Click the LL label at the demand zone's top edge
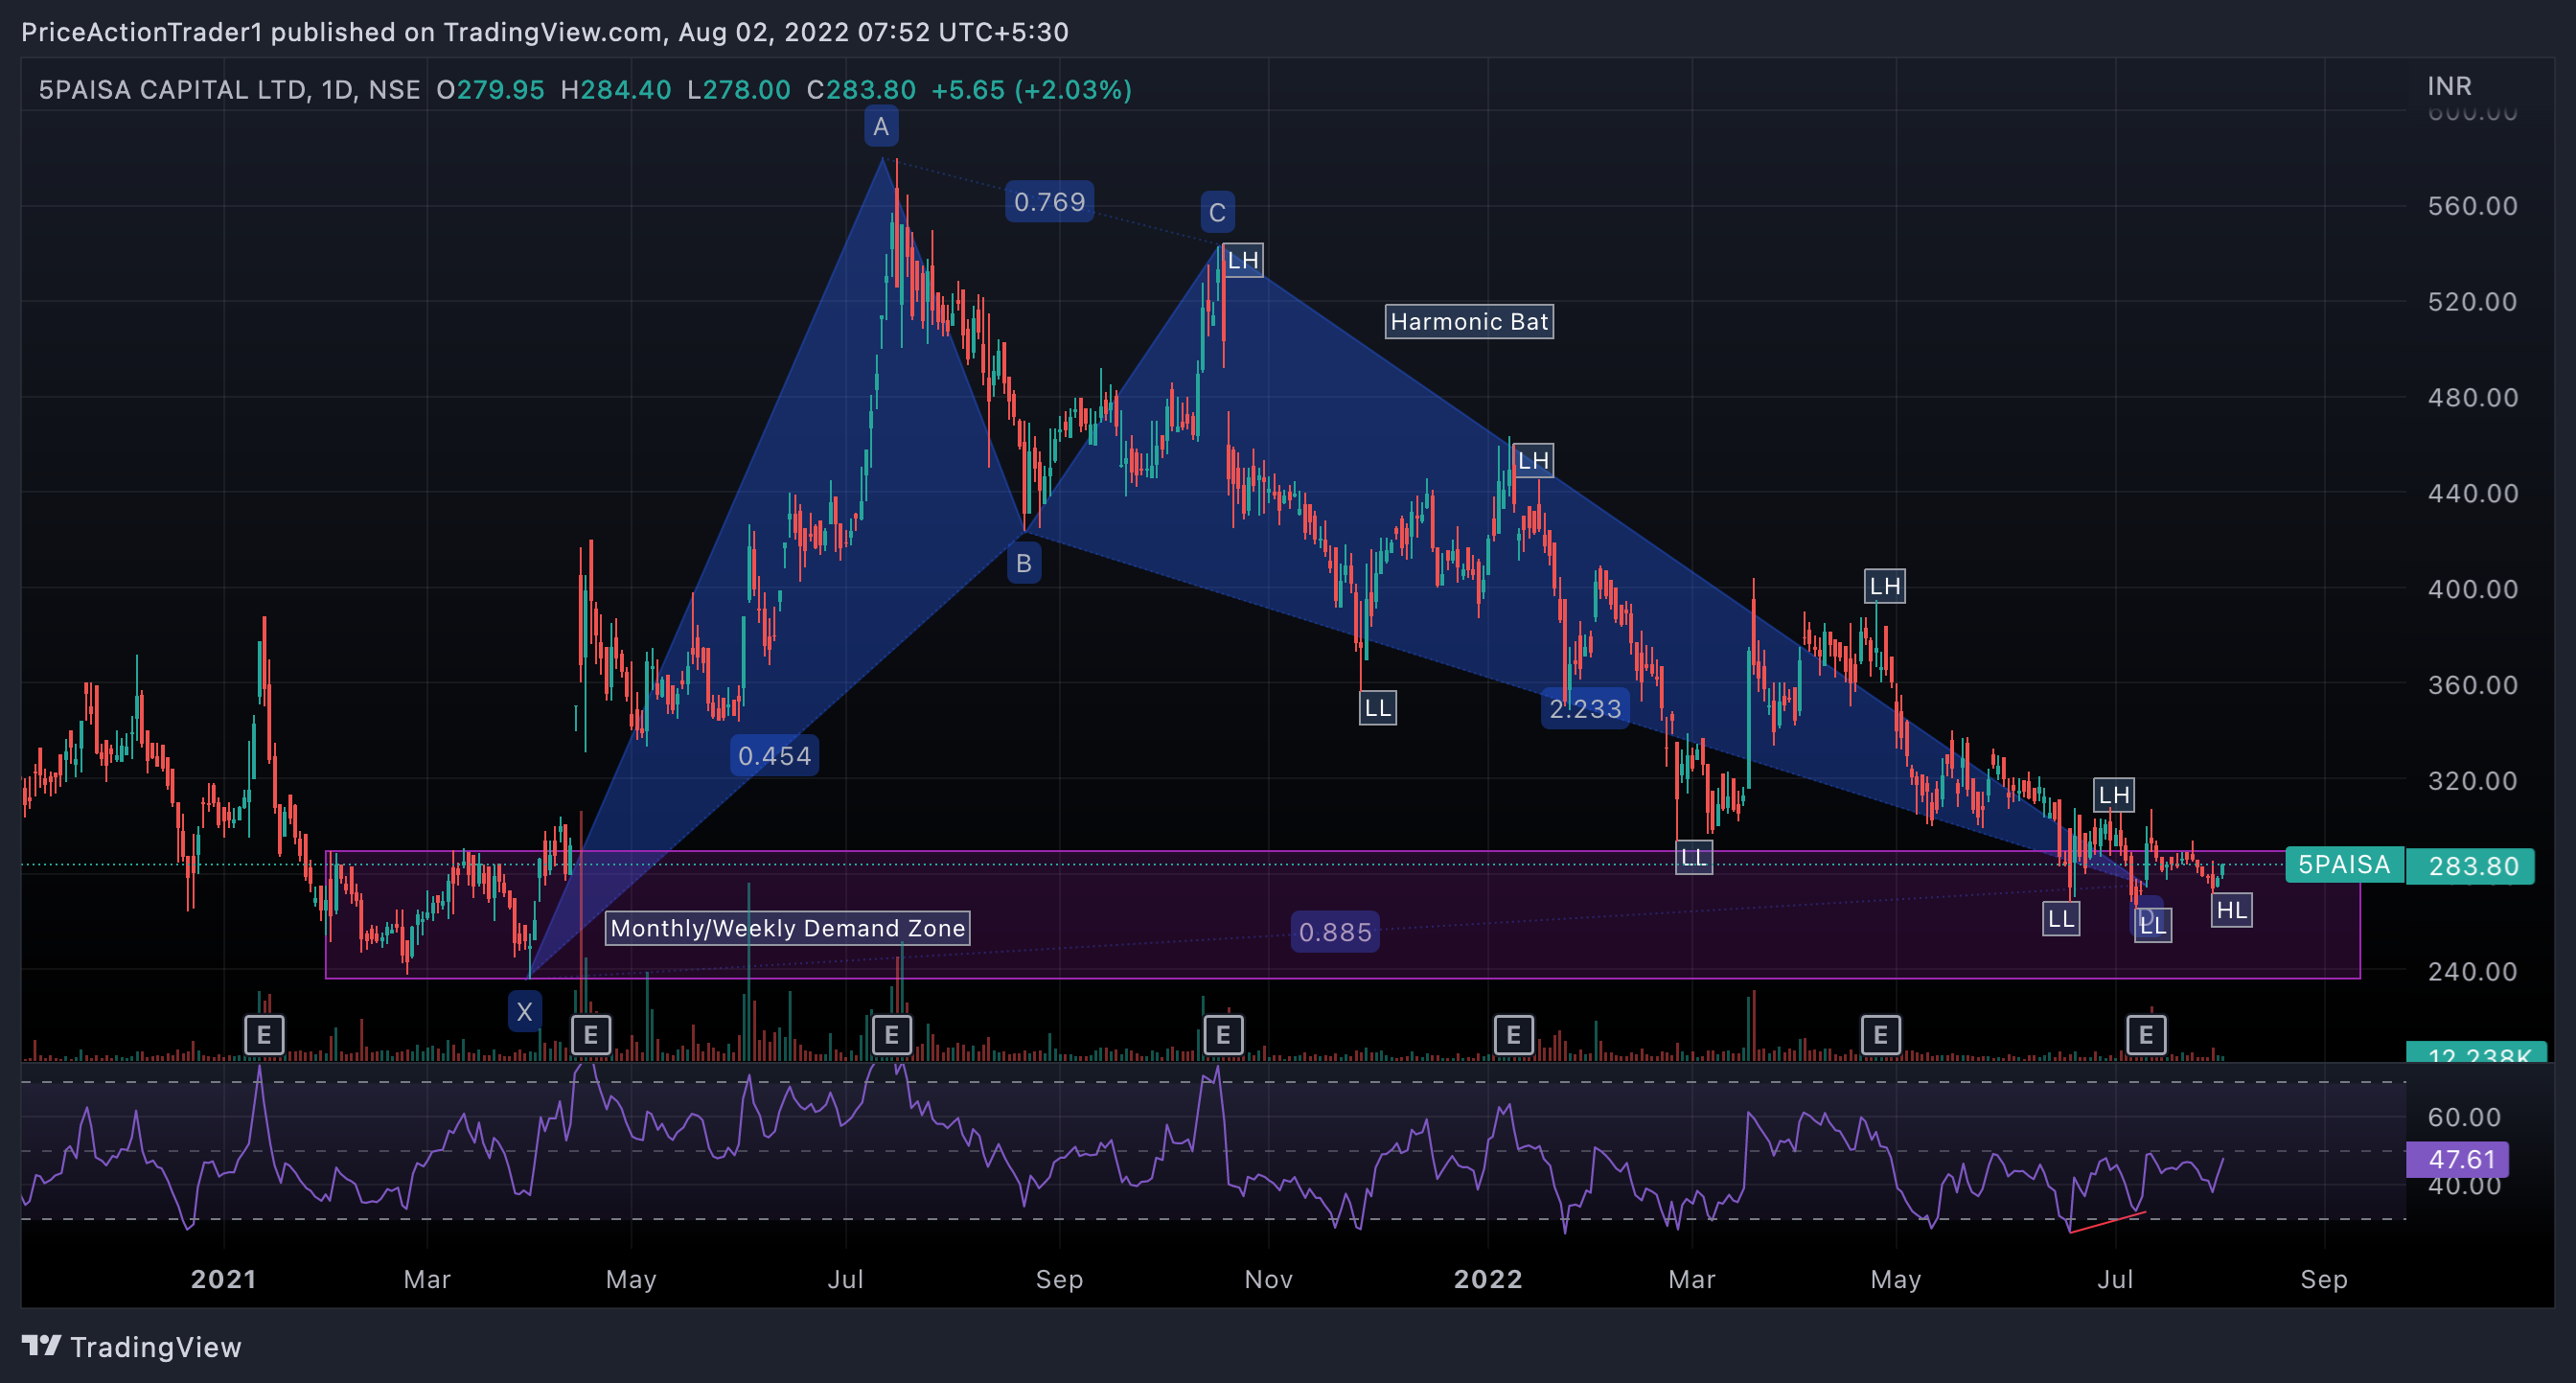The width and height of the screenshot is (2576, 1383). click(1694, 857)
